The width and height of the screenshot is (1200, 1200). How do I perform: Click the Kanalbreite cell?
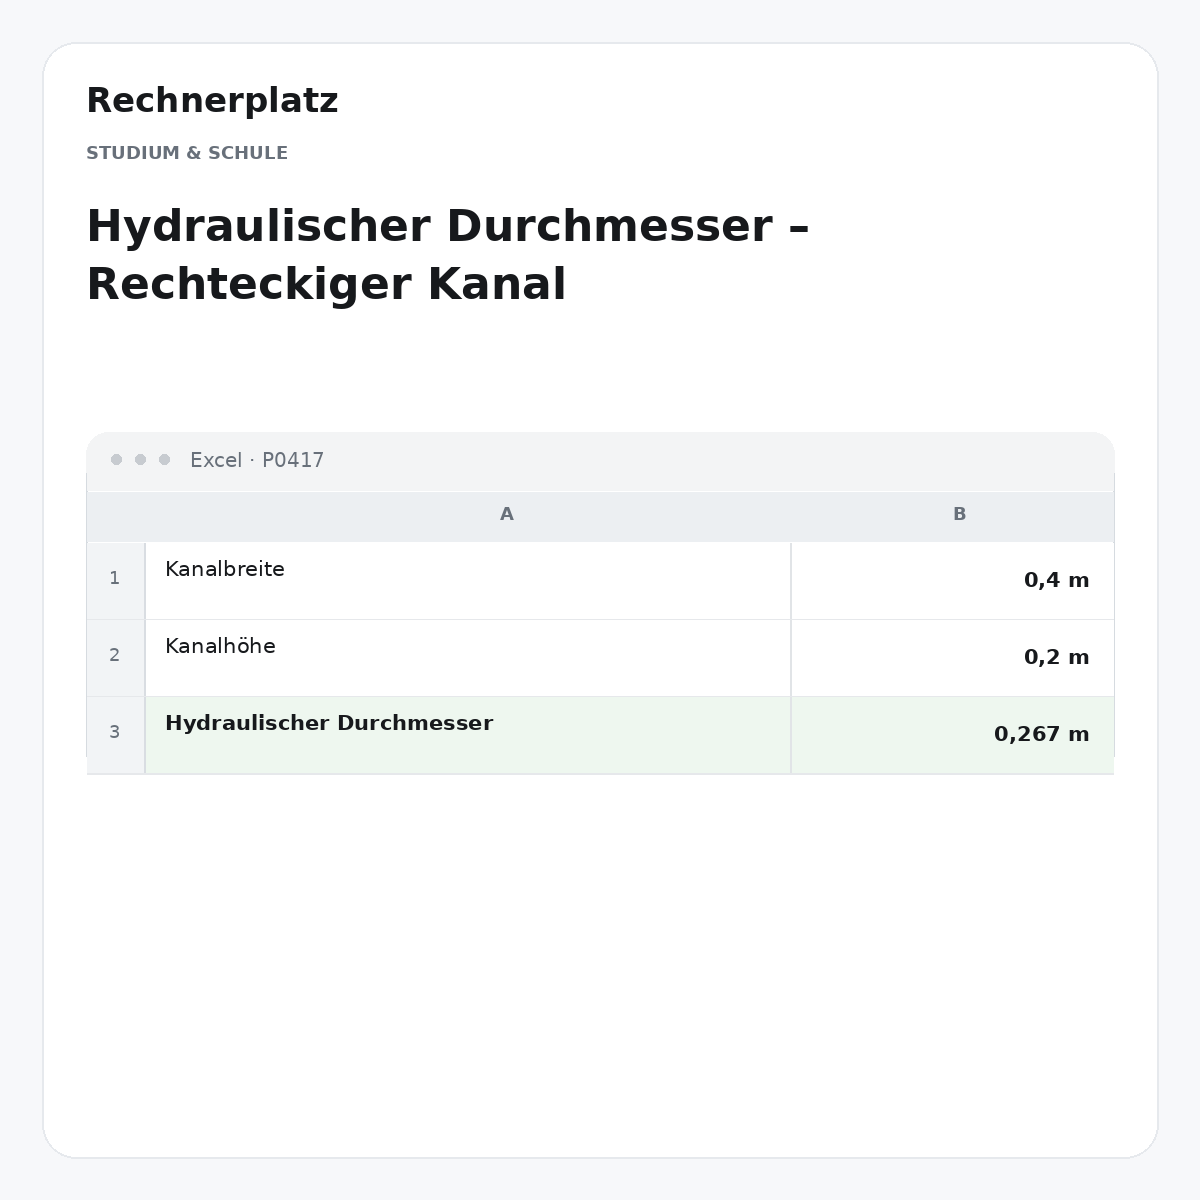coord(468,580)
